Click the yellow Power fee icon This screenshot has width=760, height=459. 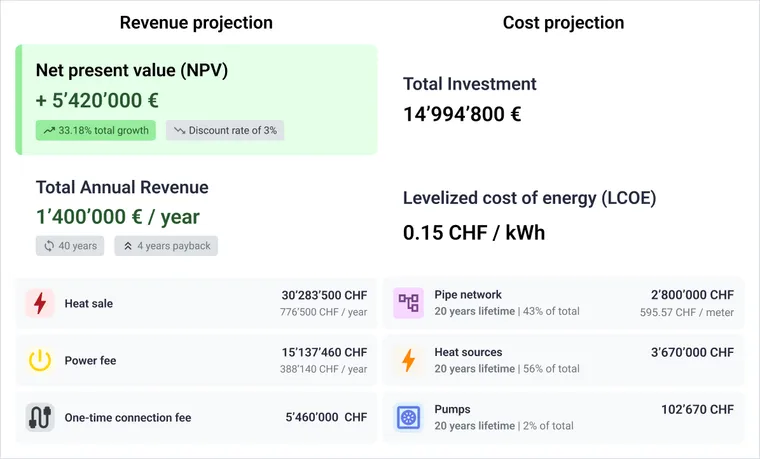(40, 361)
